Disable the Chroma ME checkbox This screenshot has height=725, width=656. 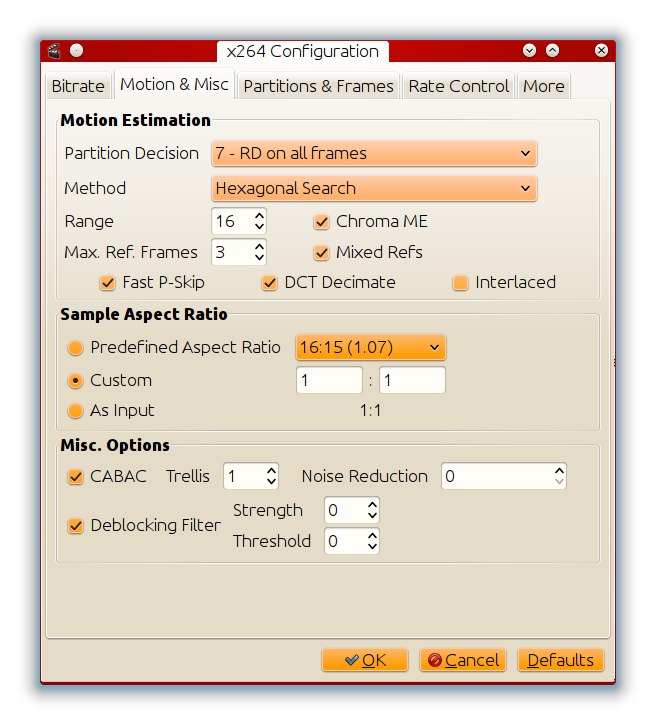[321, 222]
